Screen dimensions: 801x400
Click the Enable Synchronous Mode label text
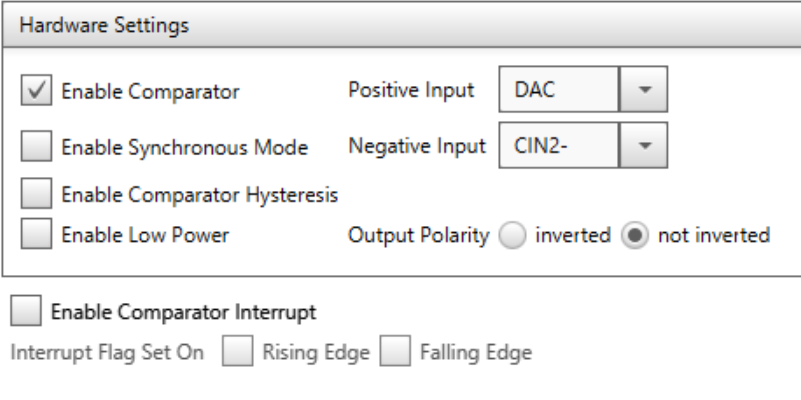[x=184, y=147]
